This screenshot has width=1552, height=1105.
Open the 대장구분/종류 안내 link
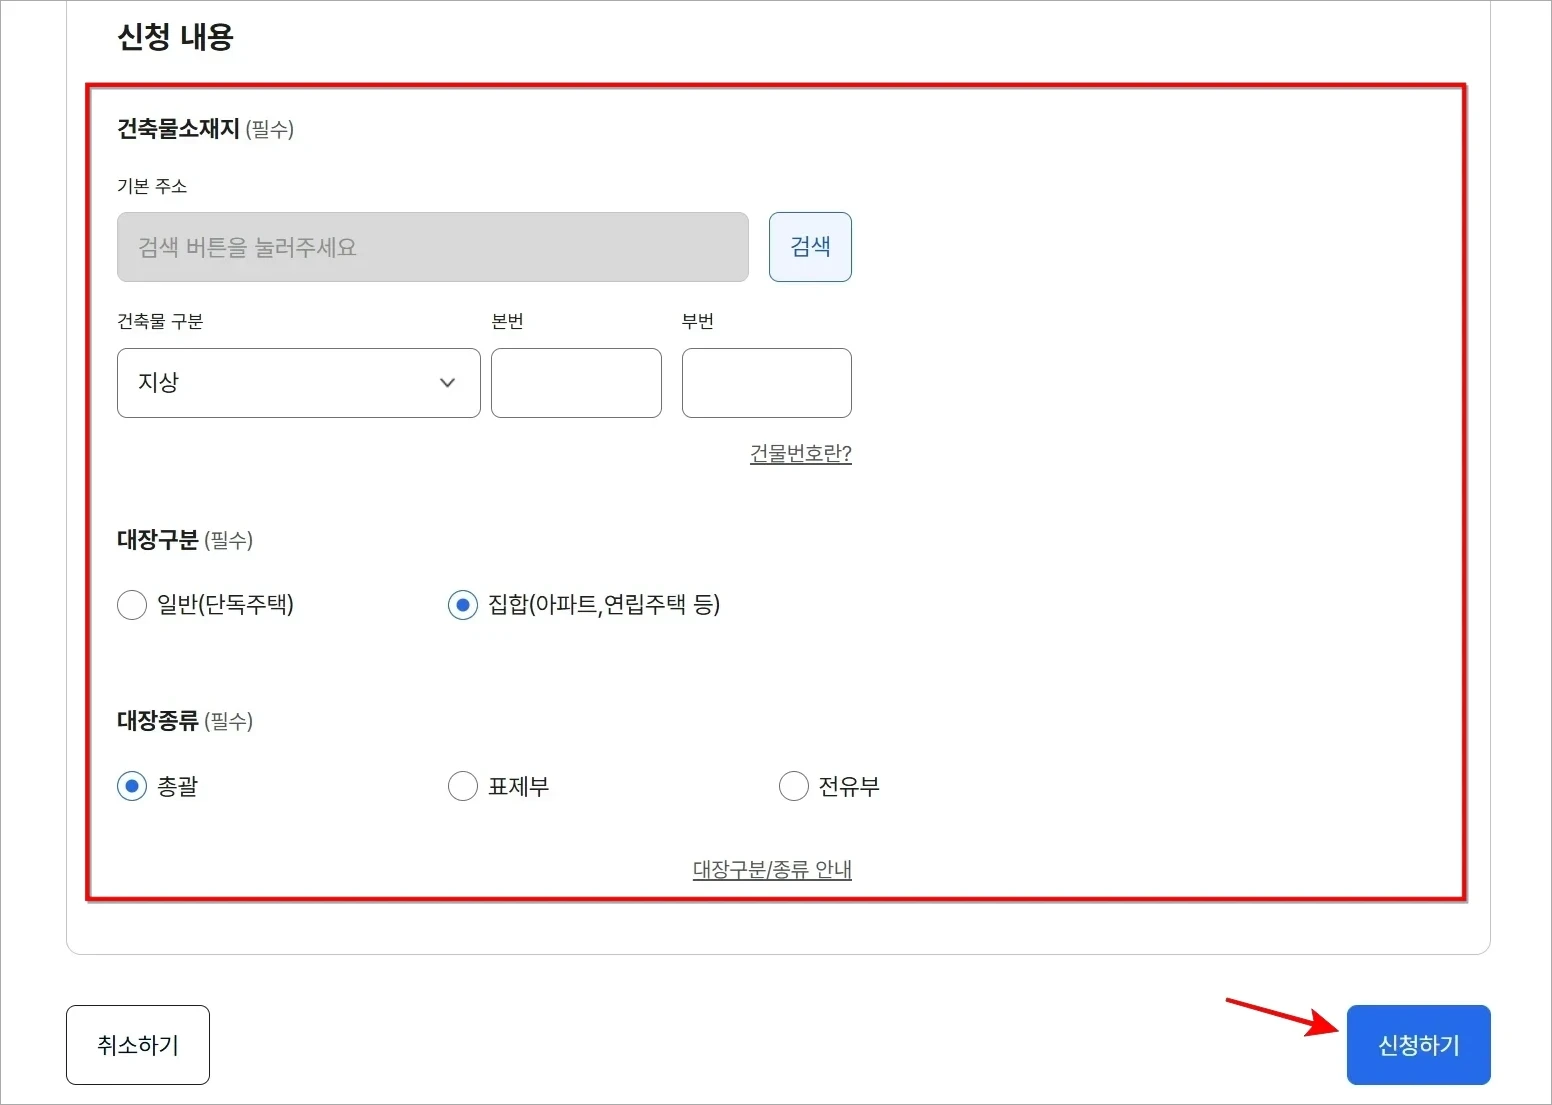(x=771, y=869)
